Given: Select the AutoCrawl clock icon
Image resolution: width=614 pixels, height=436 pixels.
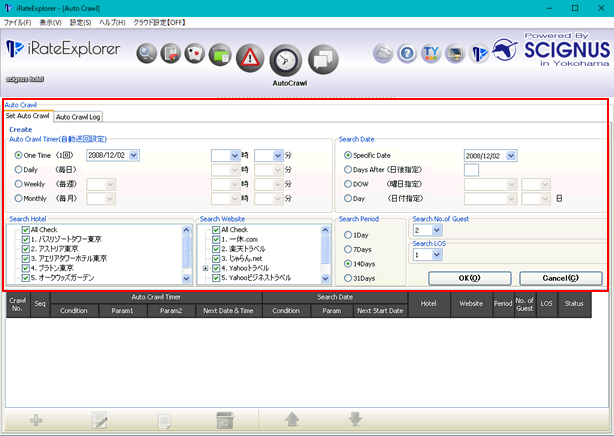Looking at the screenshot, I should (286, 59).
